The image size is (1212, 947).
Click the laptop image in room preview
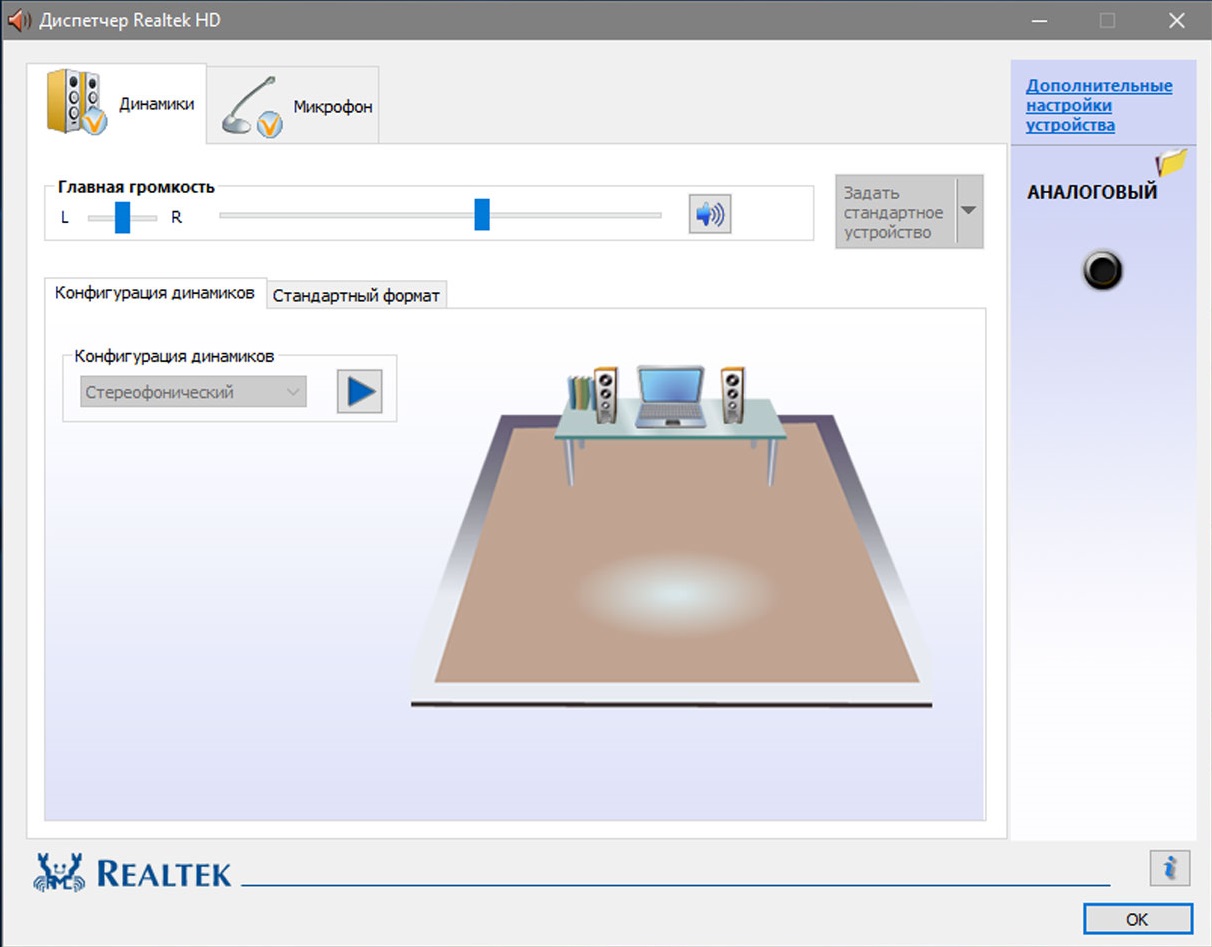coord(670,396)
